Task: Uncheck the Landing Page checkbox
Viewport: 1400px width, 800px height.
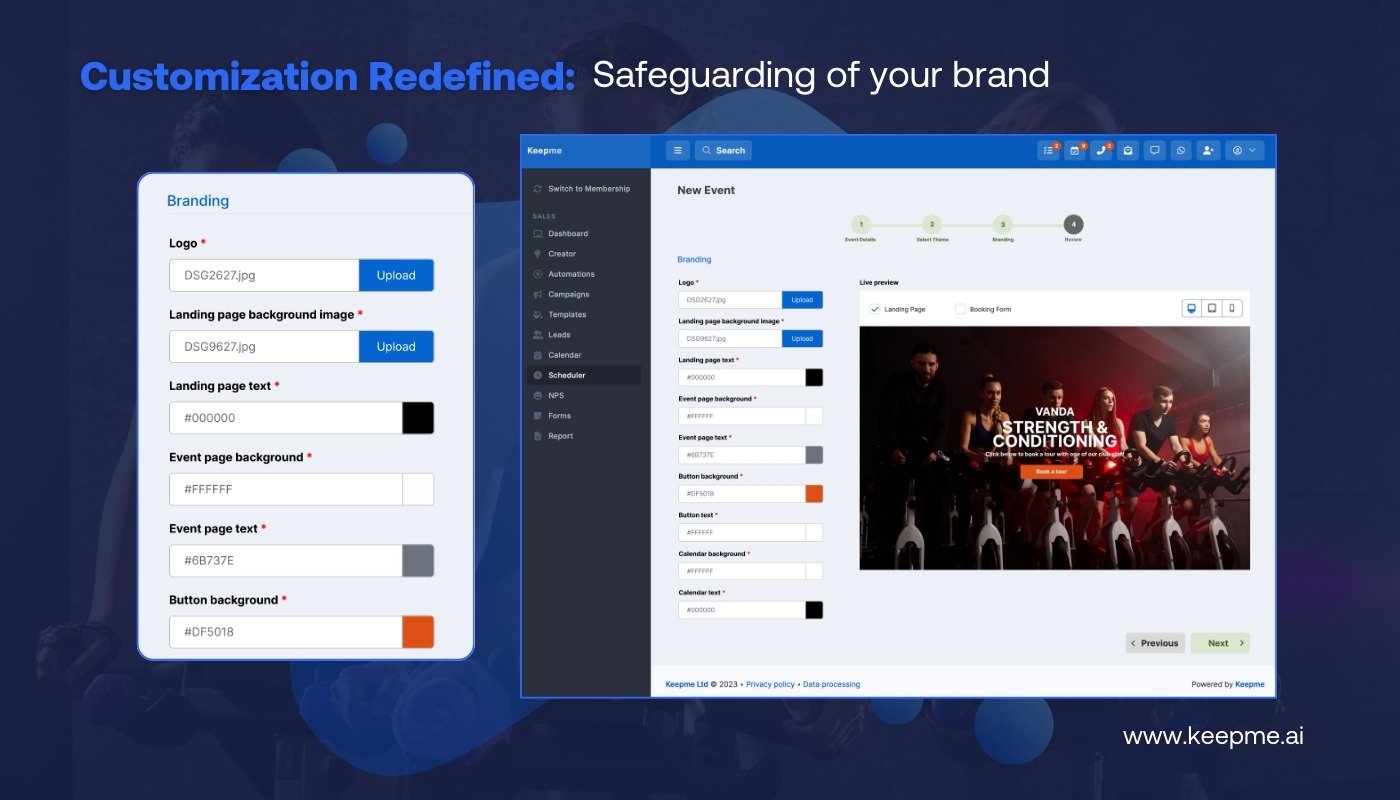Action: [875, 309]
